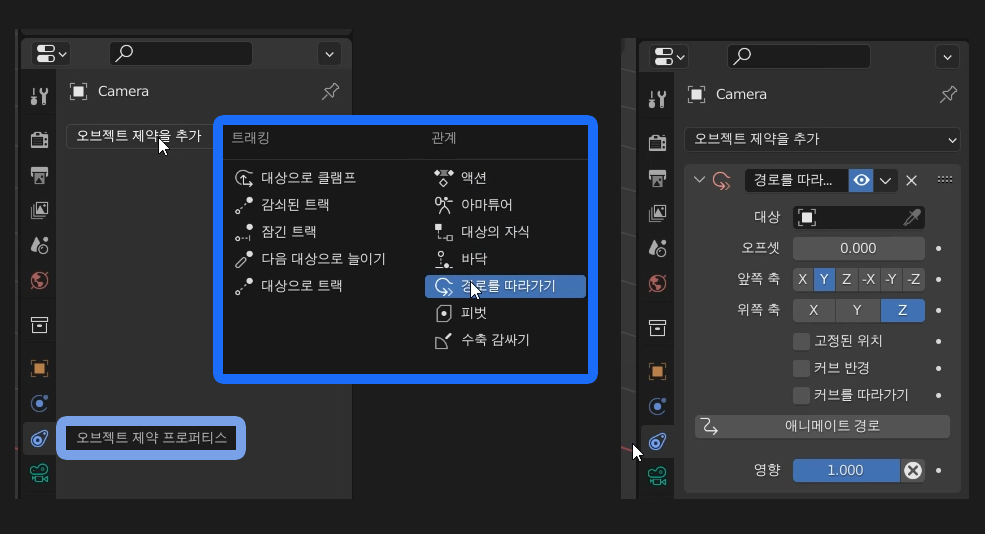Toggle constraint visibility eye icon
The image size is (985, 534).
(x=861, y=180)
